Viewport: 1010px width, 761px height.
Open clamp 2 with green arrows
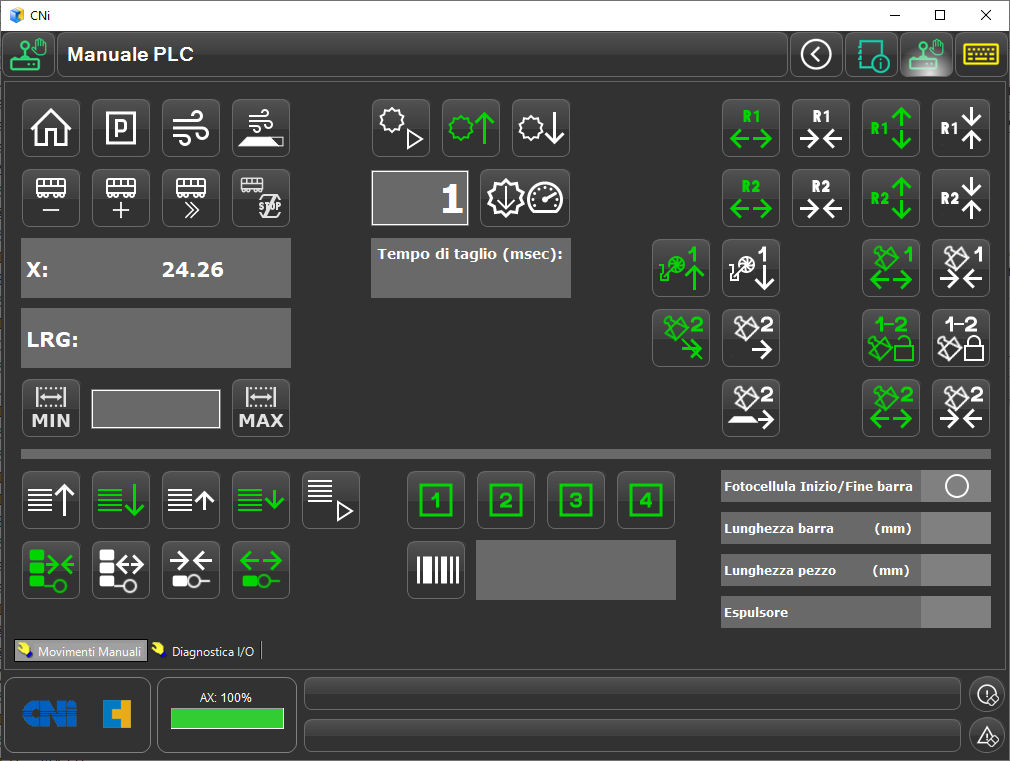point(891,409)
